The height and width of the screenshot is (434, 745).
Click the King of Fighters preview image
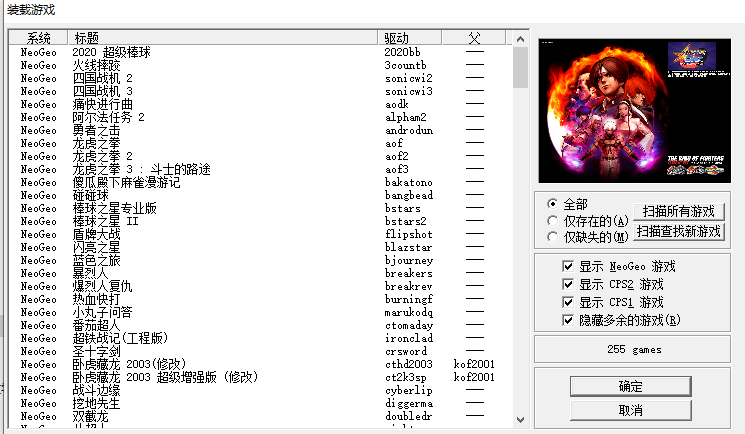click(634, 111)
